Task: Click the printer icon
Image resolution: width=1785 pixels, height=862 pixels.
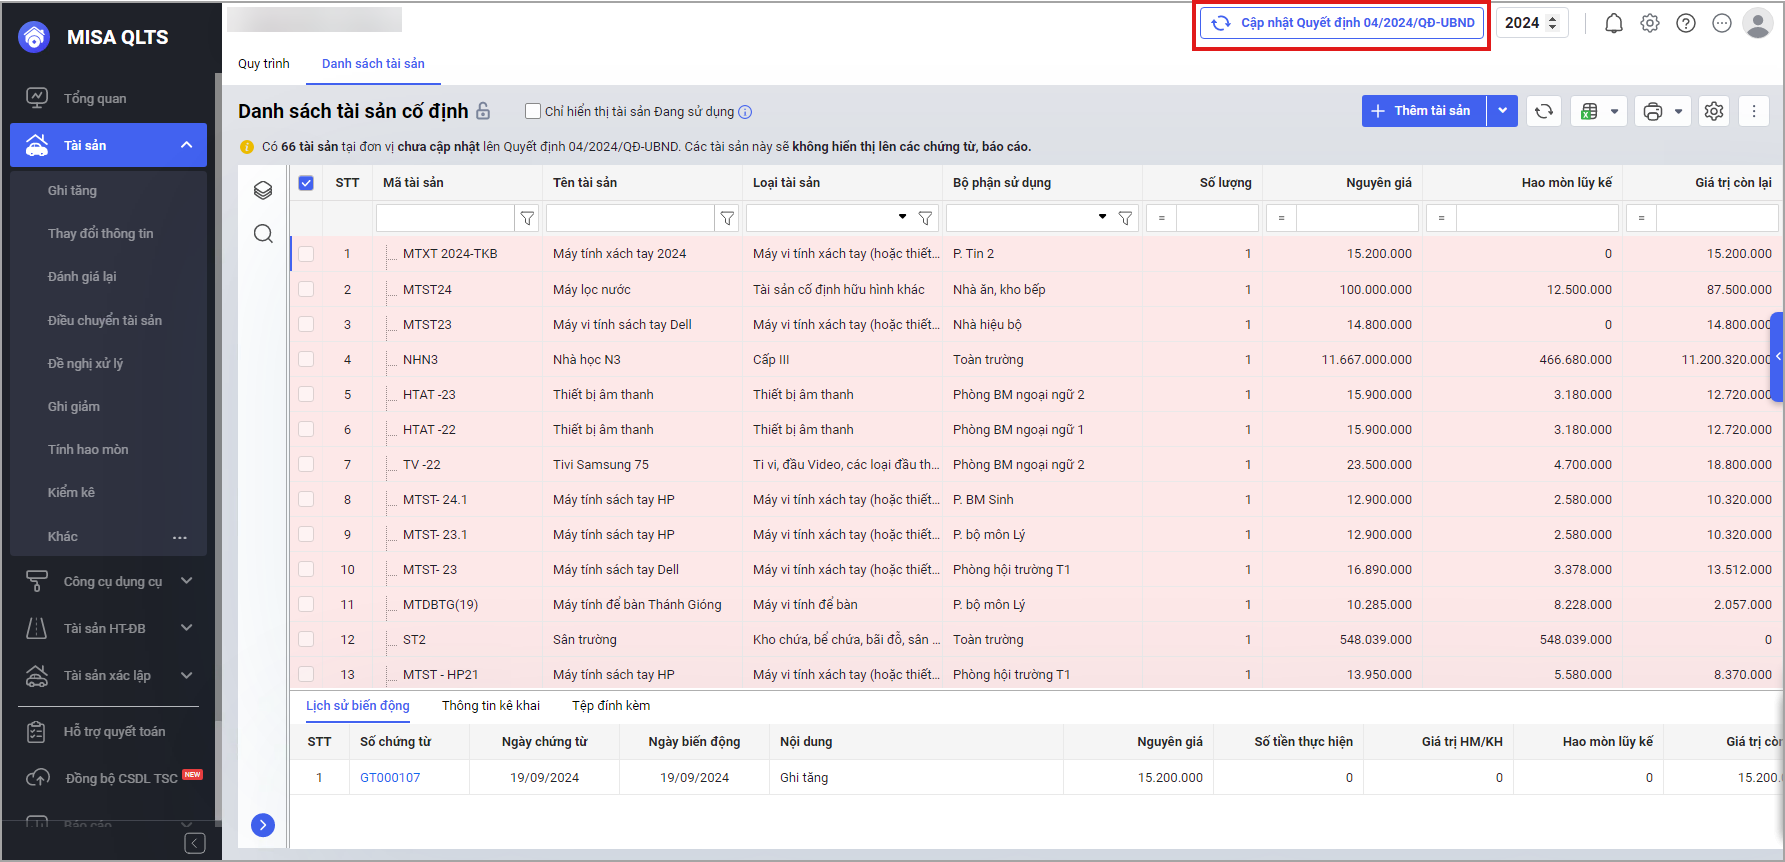Action: pos(1653,111)
